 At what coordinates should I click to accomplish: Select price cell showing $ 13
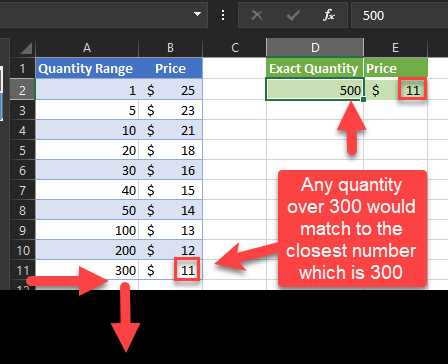click(x=170, y=230)
